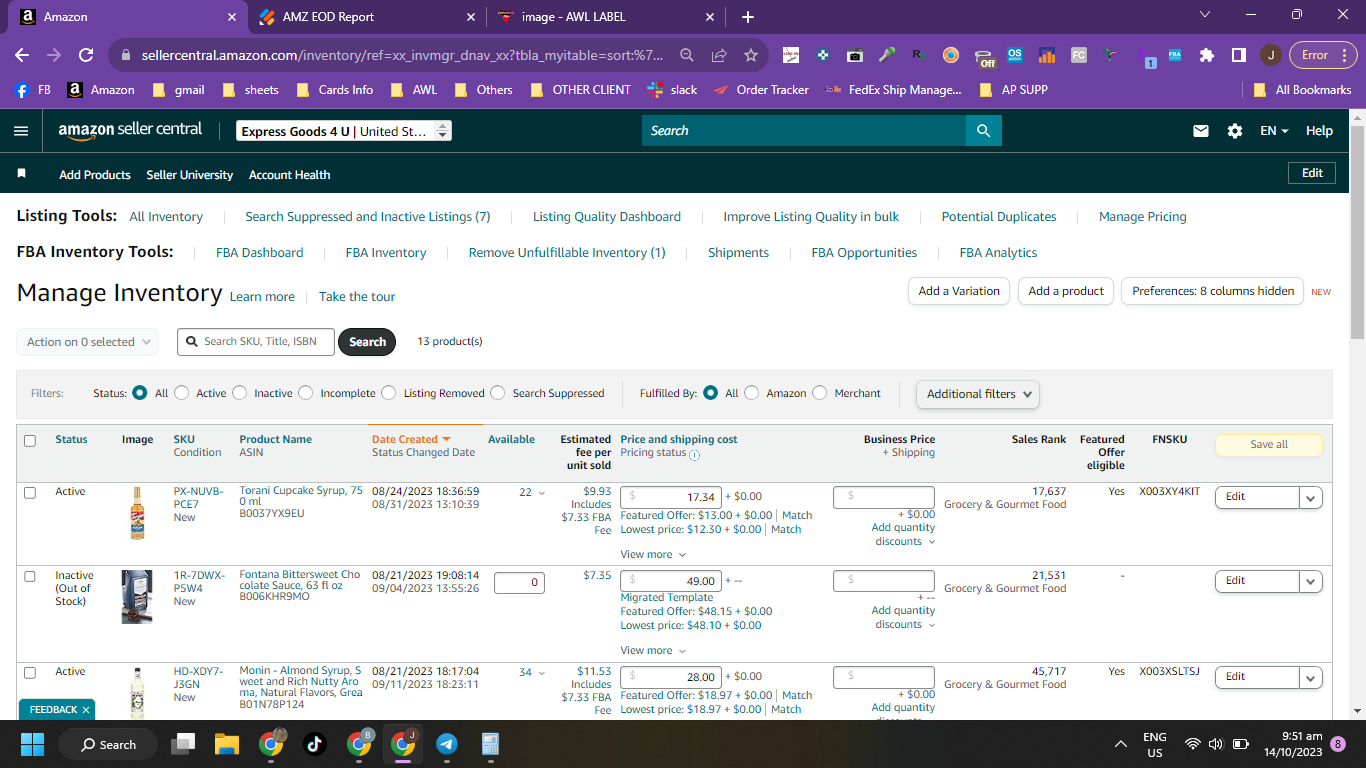Open Remove Unfulfillable Inventory (1) link

click(x=567, y=253)
